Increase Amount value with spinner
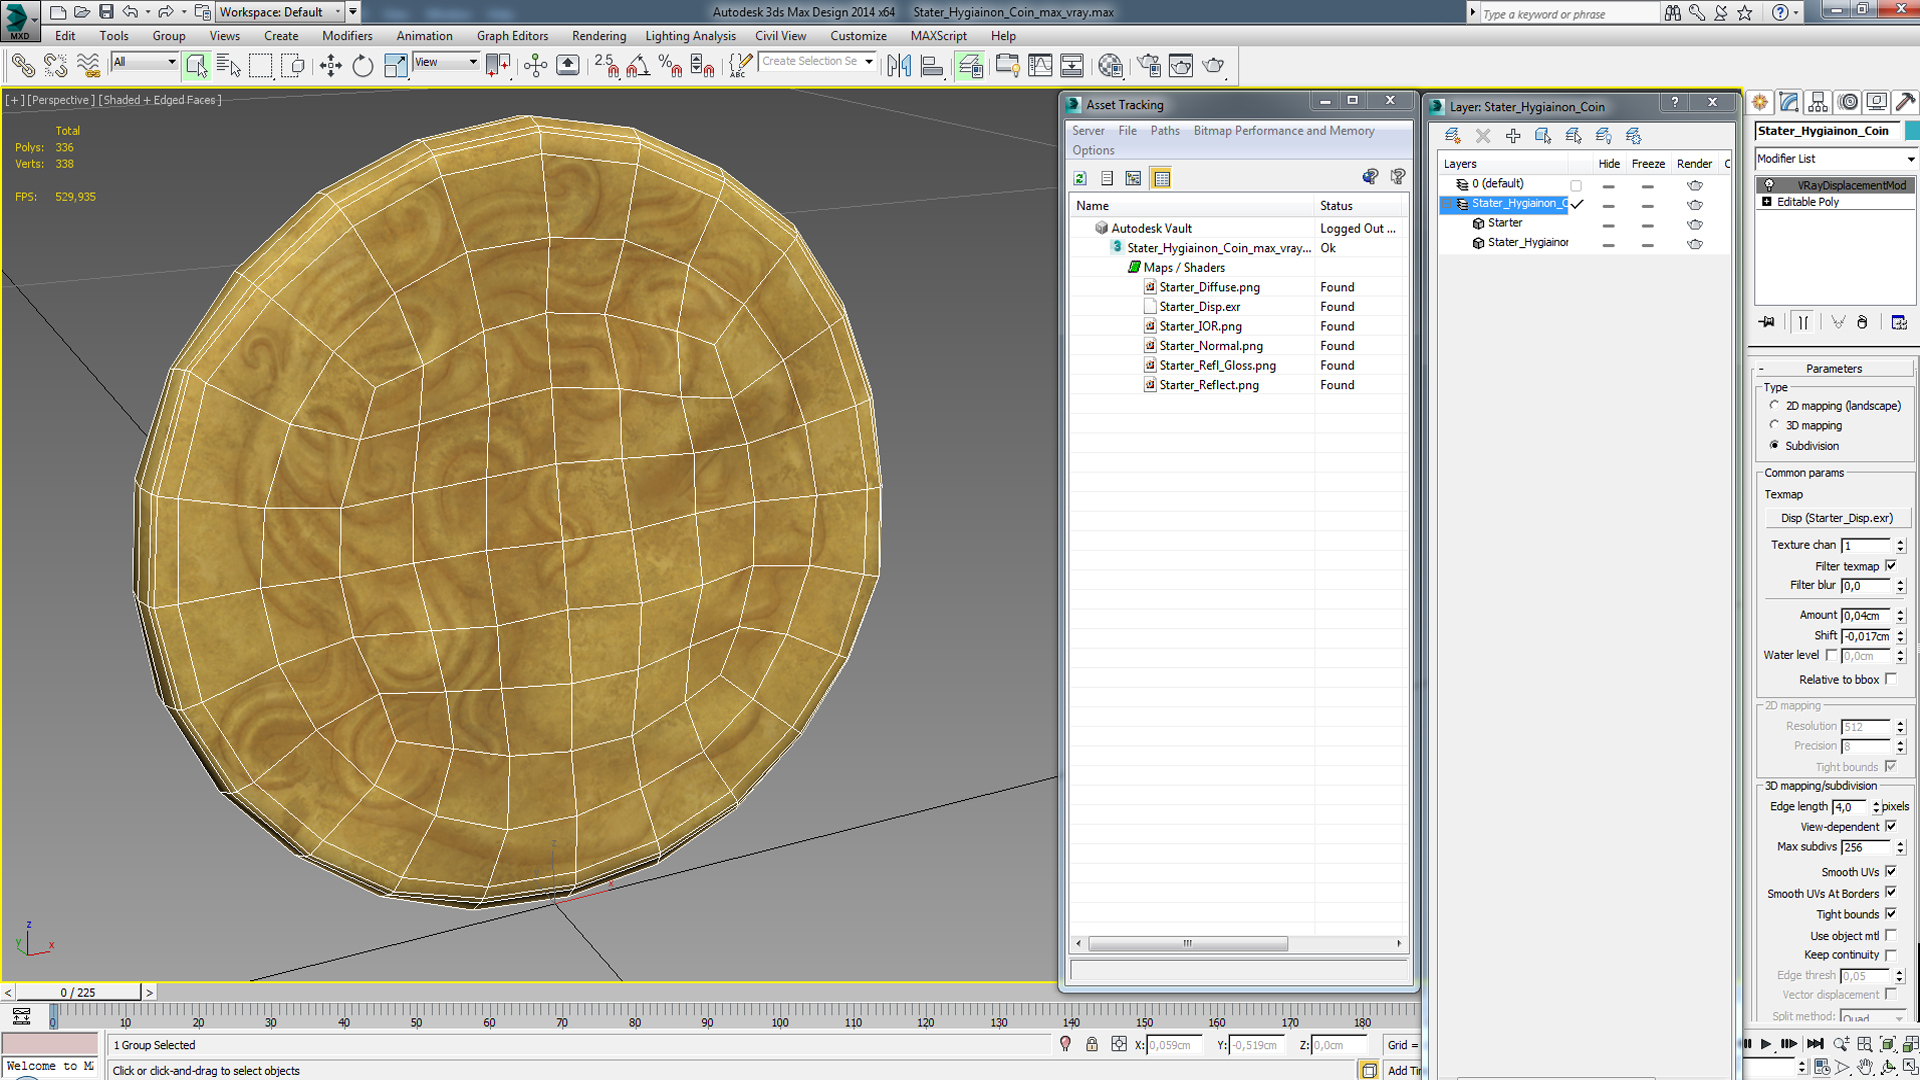 pyautogui.click(x=1900, y=611)
